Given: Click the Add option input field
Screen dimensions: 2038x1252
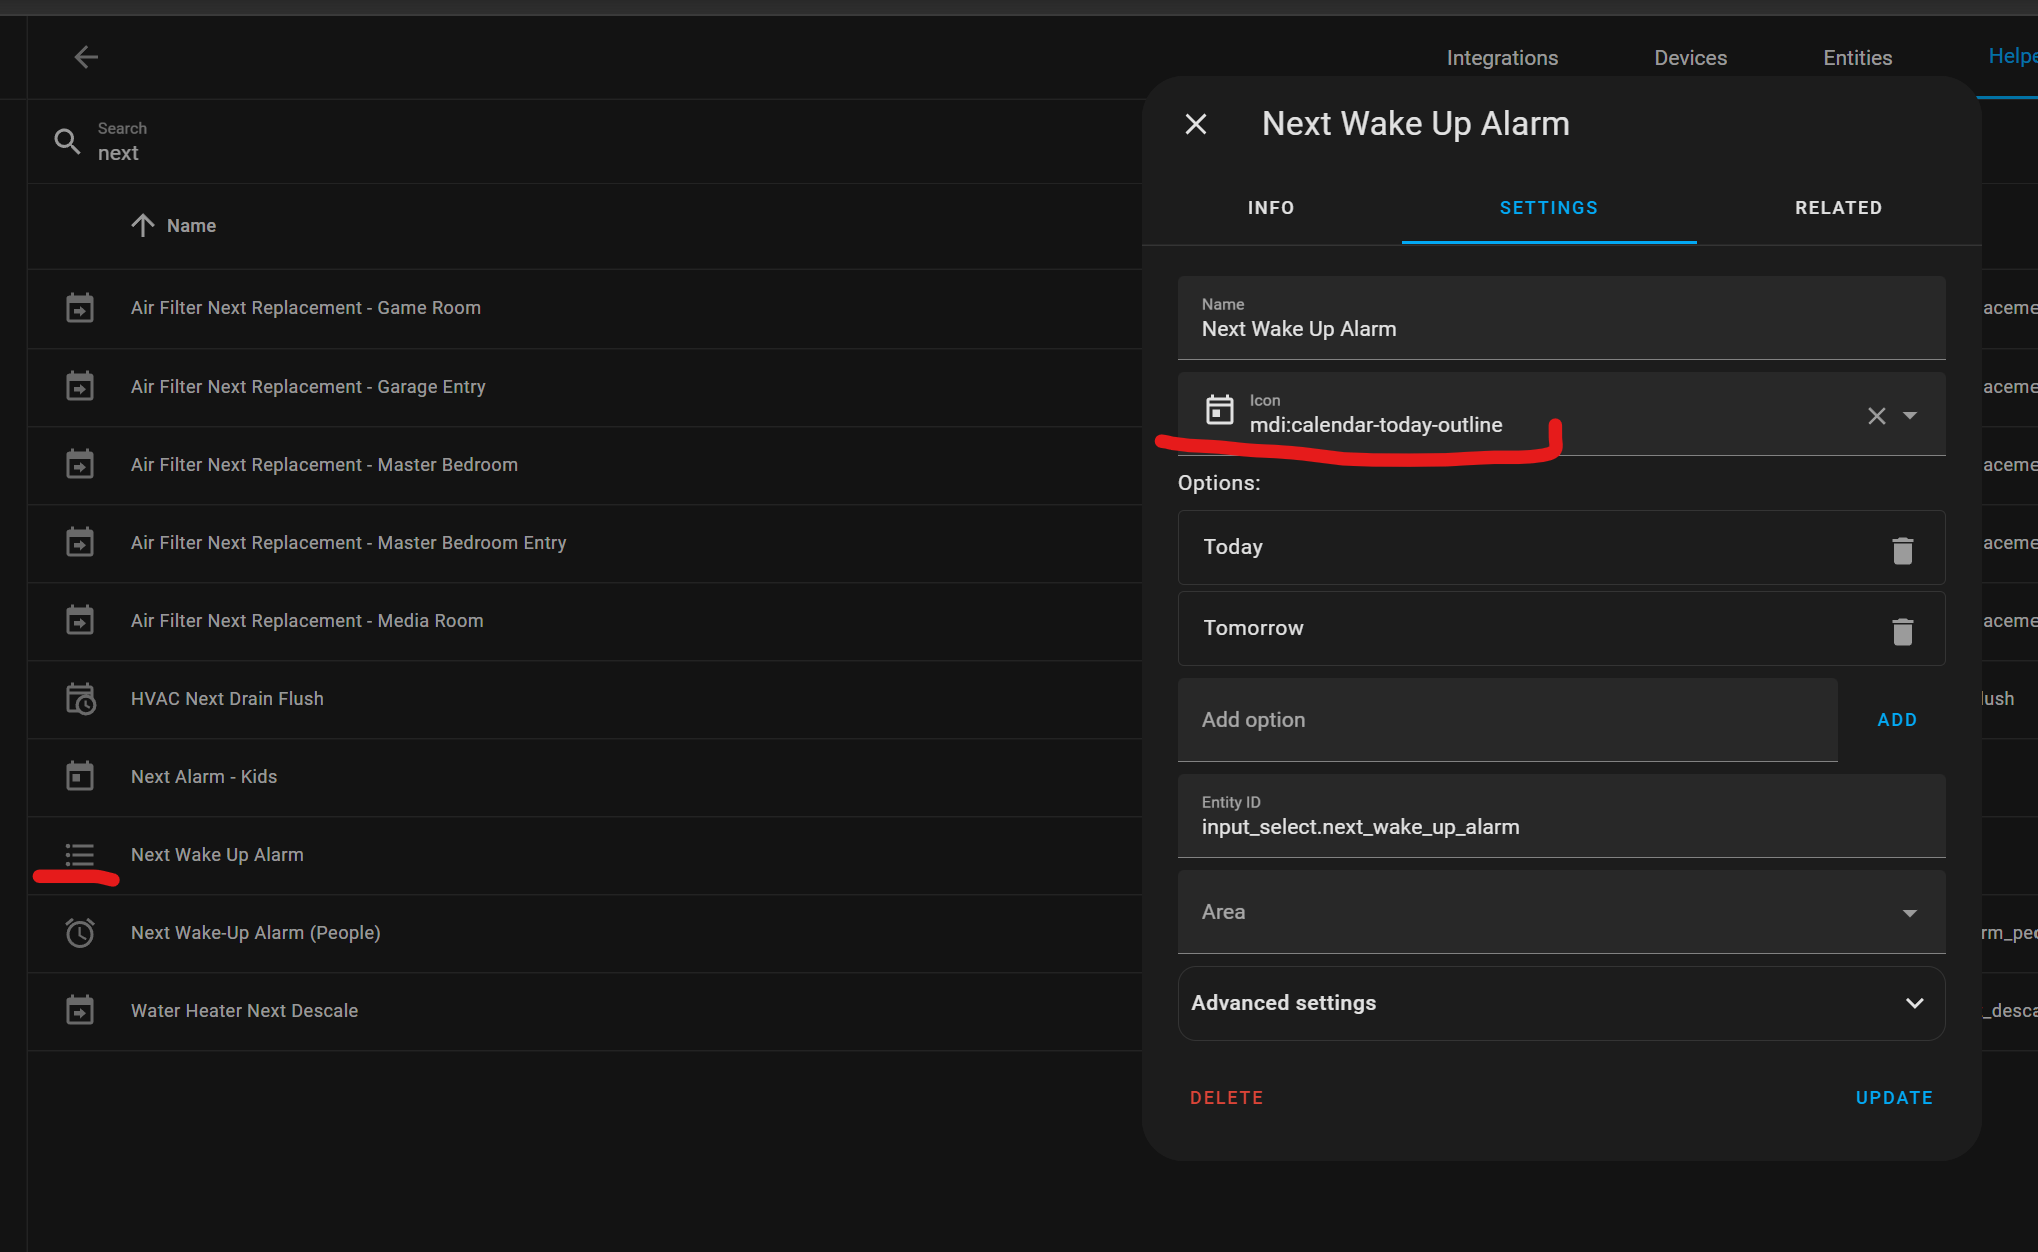Looking at the screenshot, I should click(x=1450, y=719).
